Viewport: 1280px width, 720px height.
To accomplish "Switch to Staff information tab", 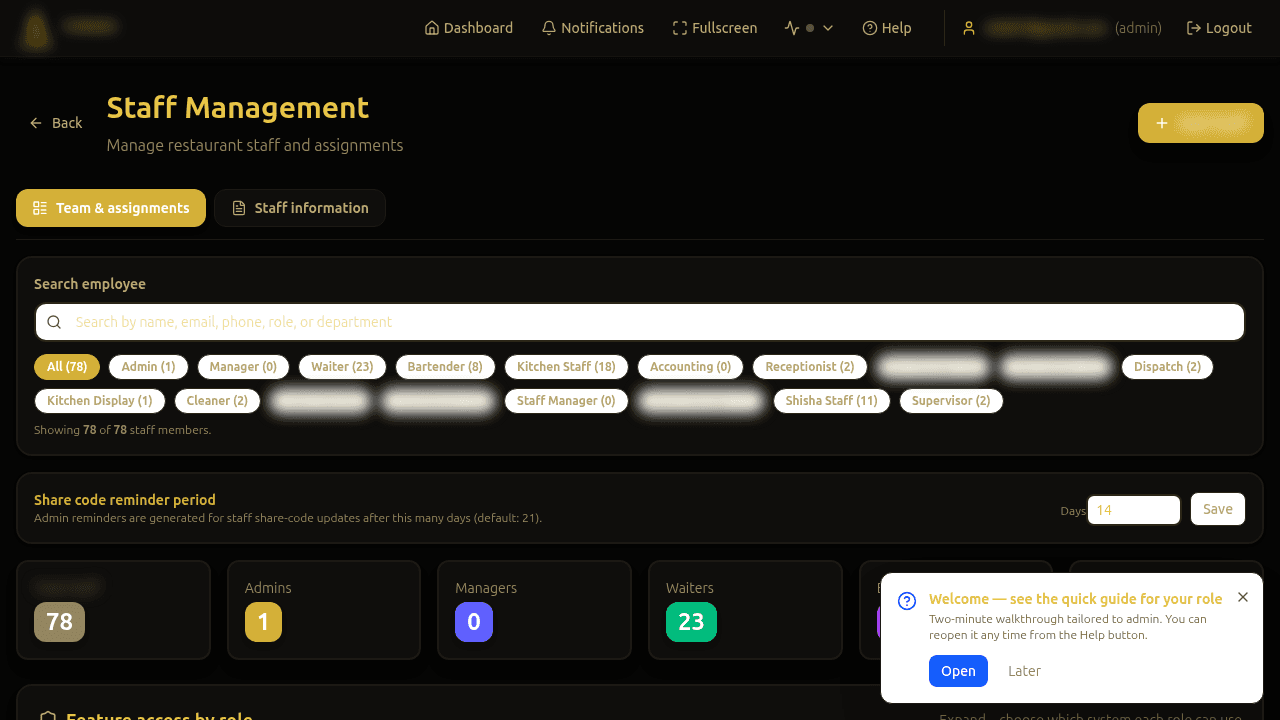I will click(x=300, y=208).
